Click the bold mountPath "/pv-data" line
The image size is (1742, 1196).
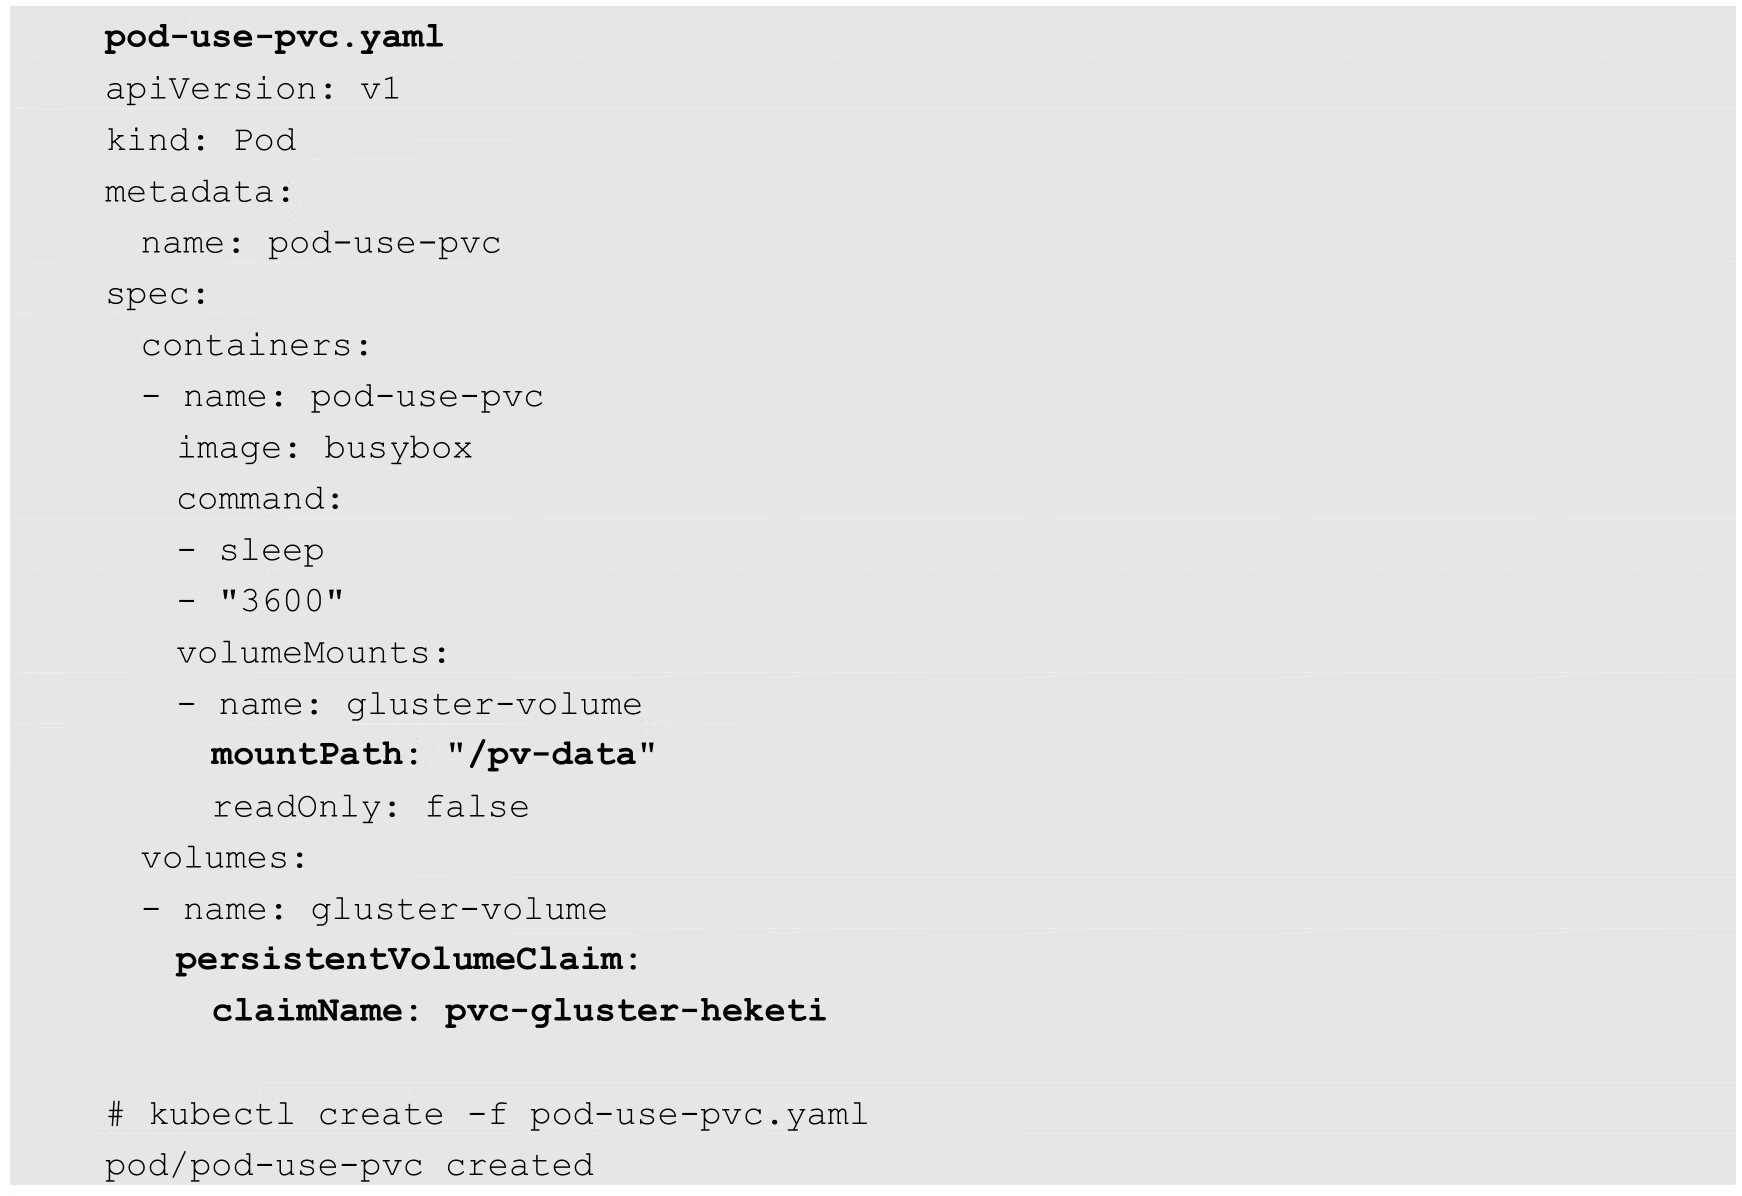pos(433,754)
